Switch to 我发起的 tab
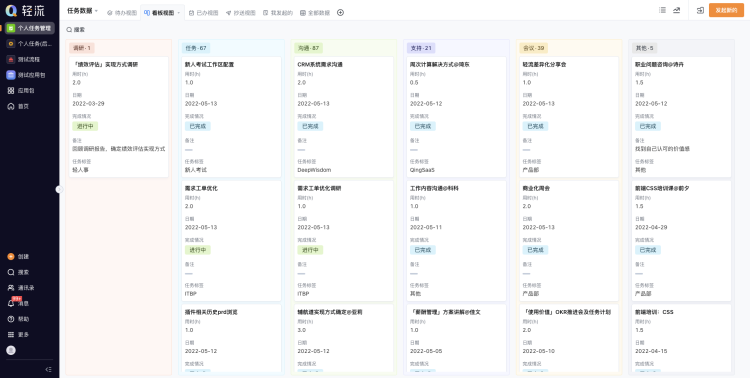 (278, 13)
